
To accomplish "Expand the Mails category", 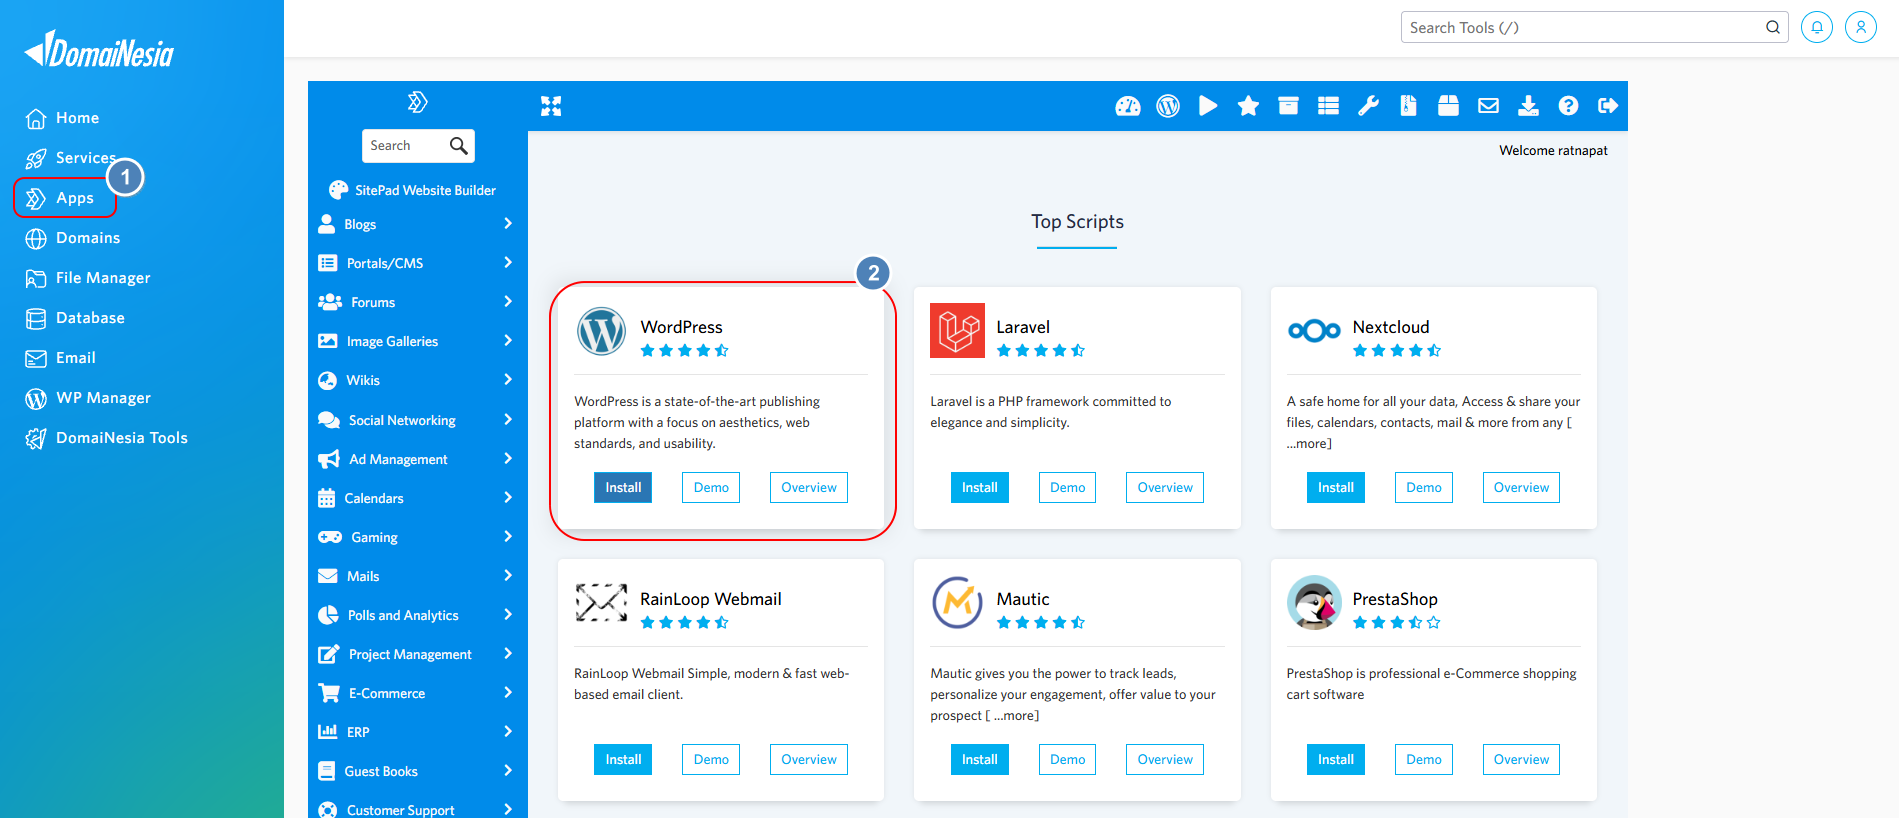I will [x=418, y=576].
